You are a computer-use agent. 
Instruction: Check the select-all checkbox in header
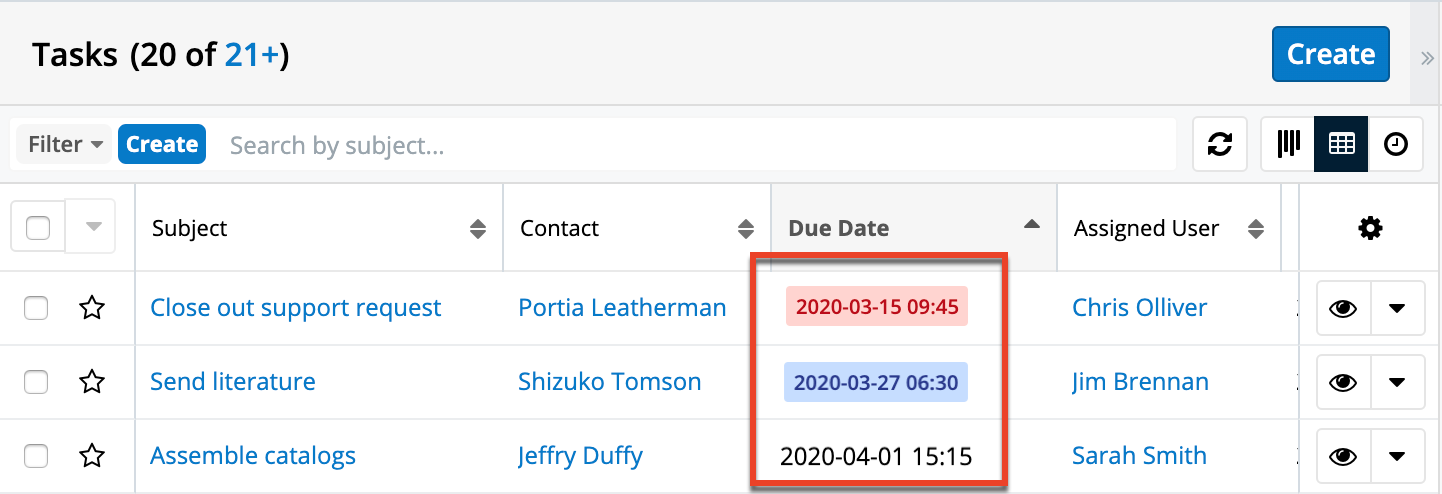[38, 228]
